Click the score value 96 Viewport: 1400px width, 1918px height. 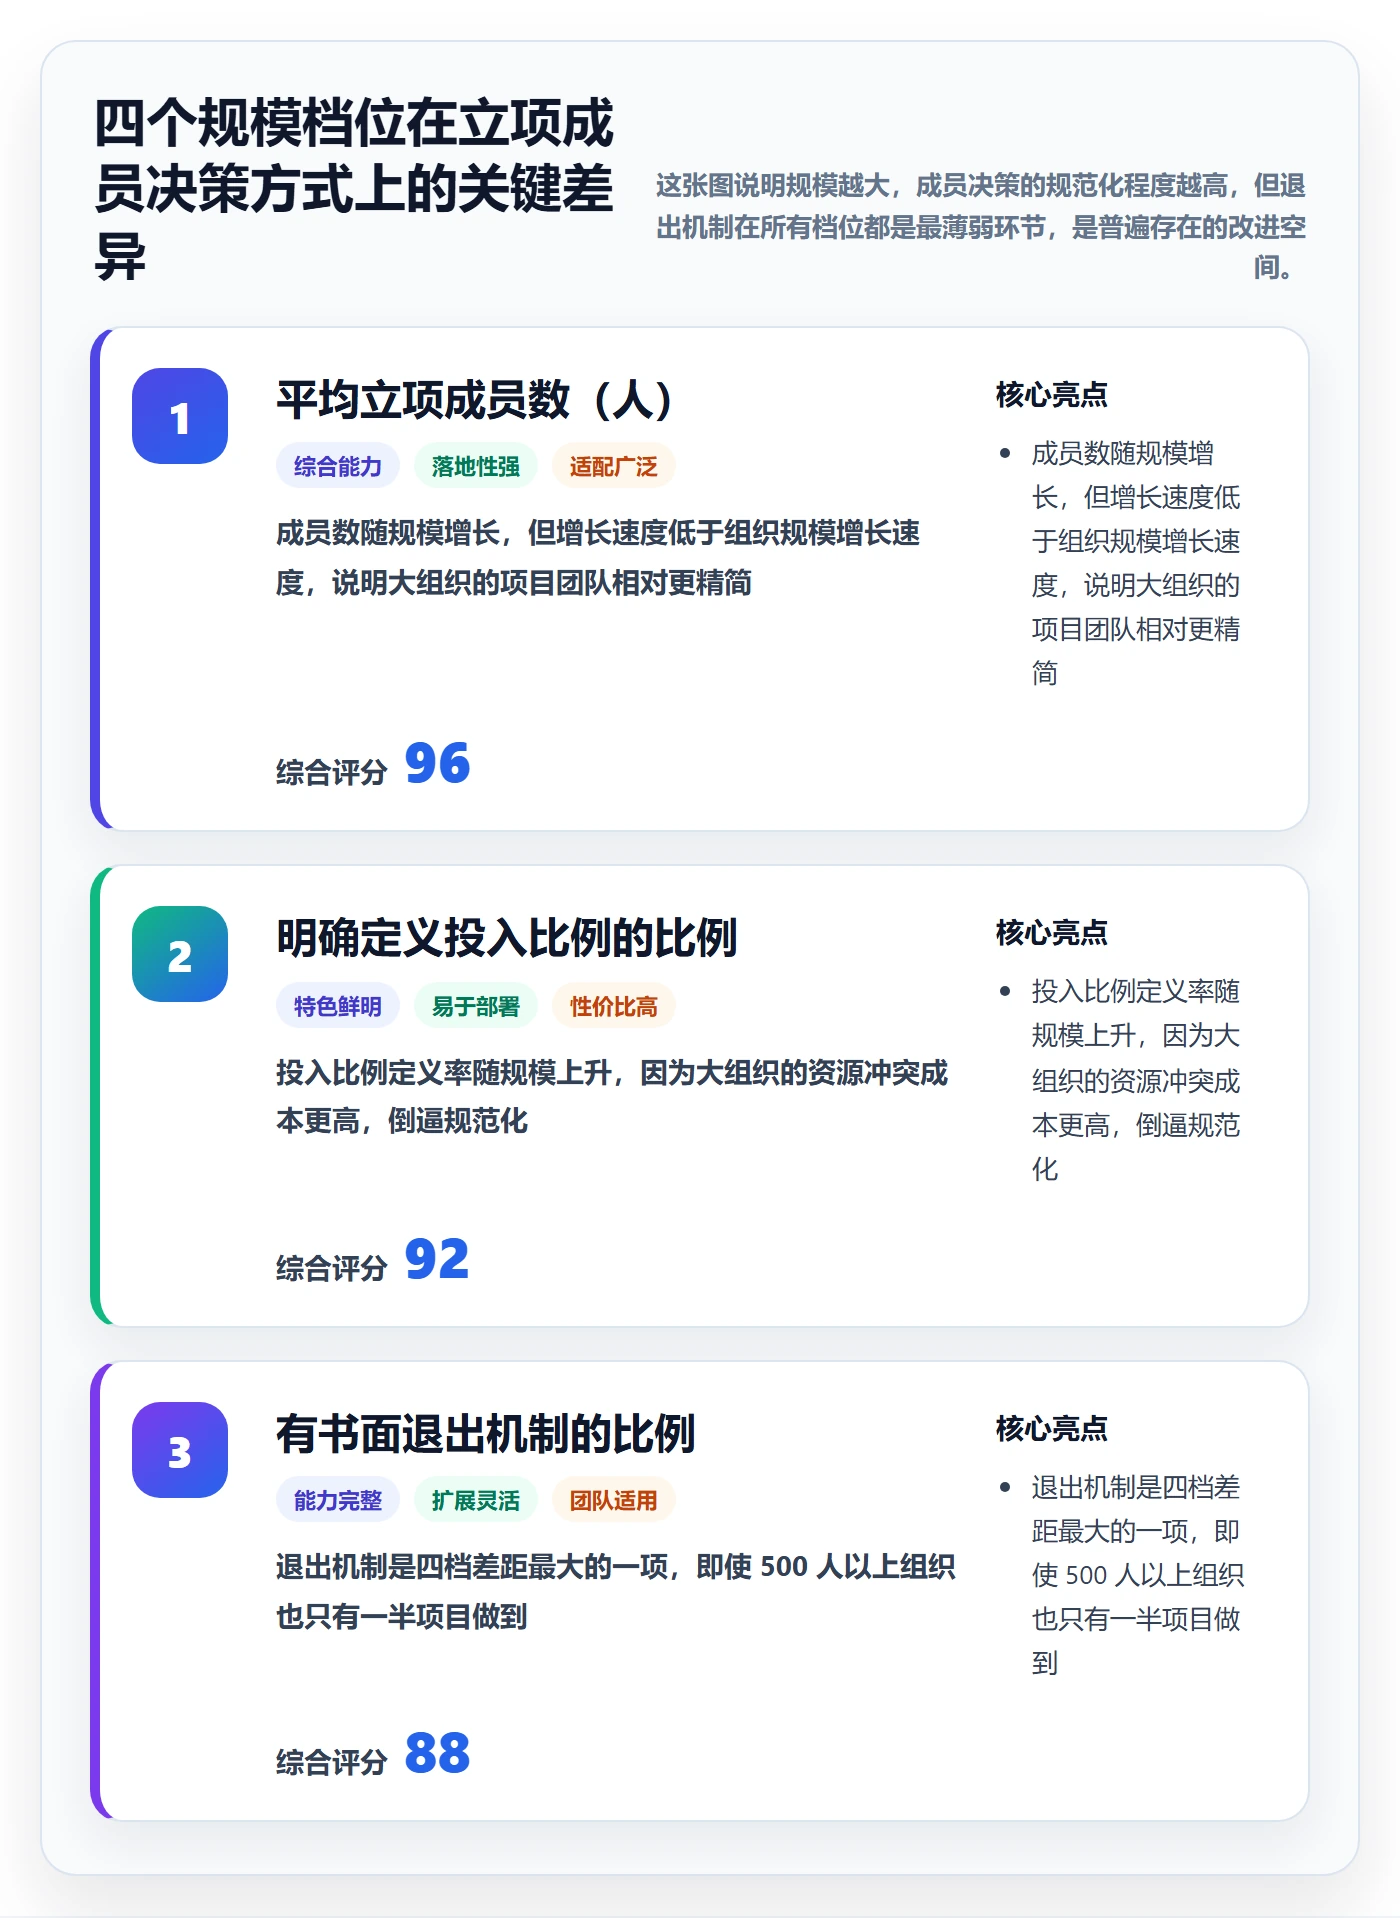pyautogui.click(x=437, y=764)
